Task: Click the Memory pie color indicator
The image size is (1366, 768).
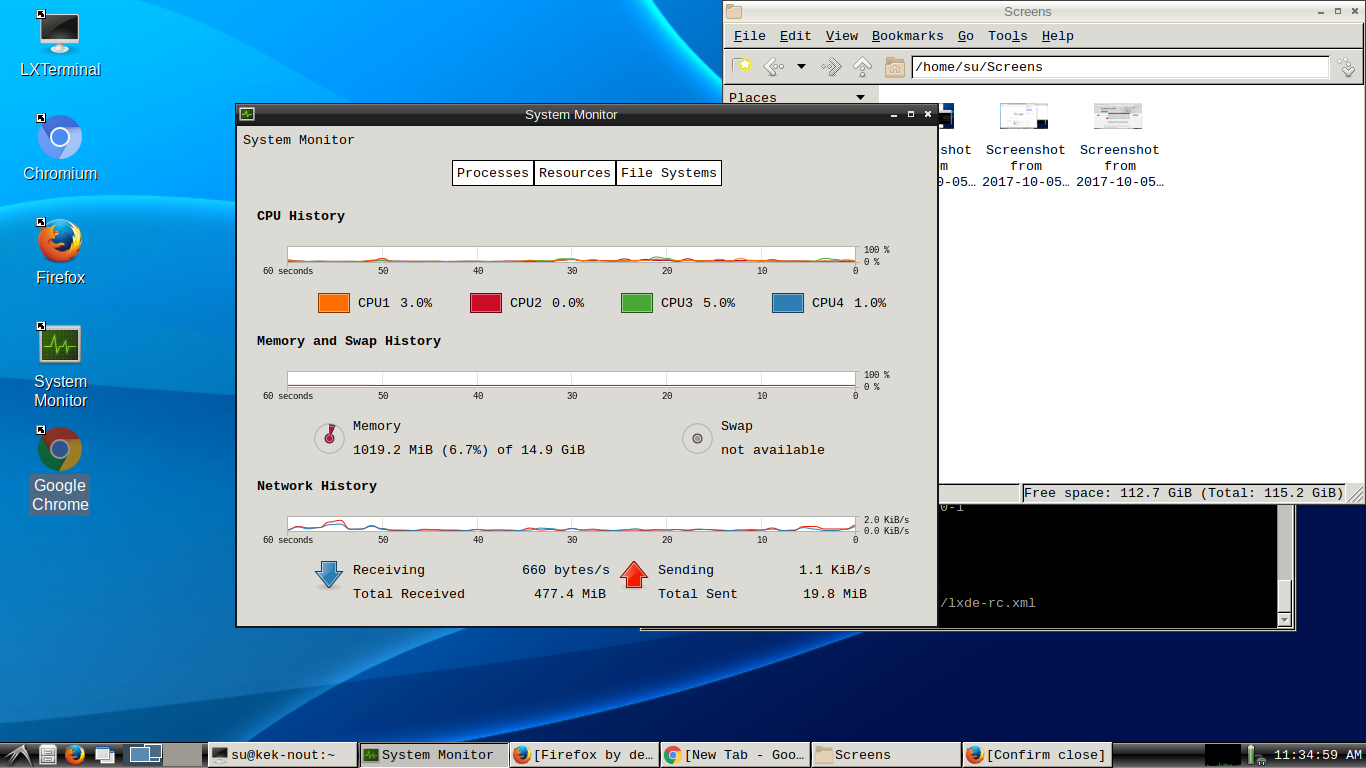Action: tap(330, 438)
